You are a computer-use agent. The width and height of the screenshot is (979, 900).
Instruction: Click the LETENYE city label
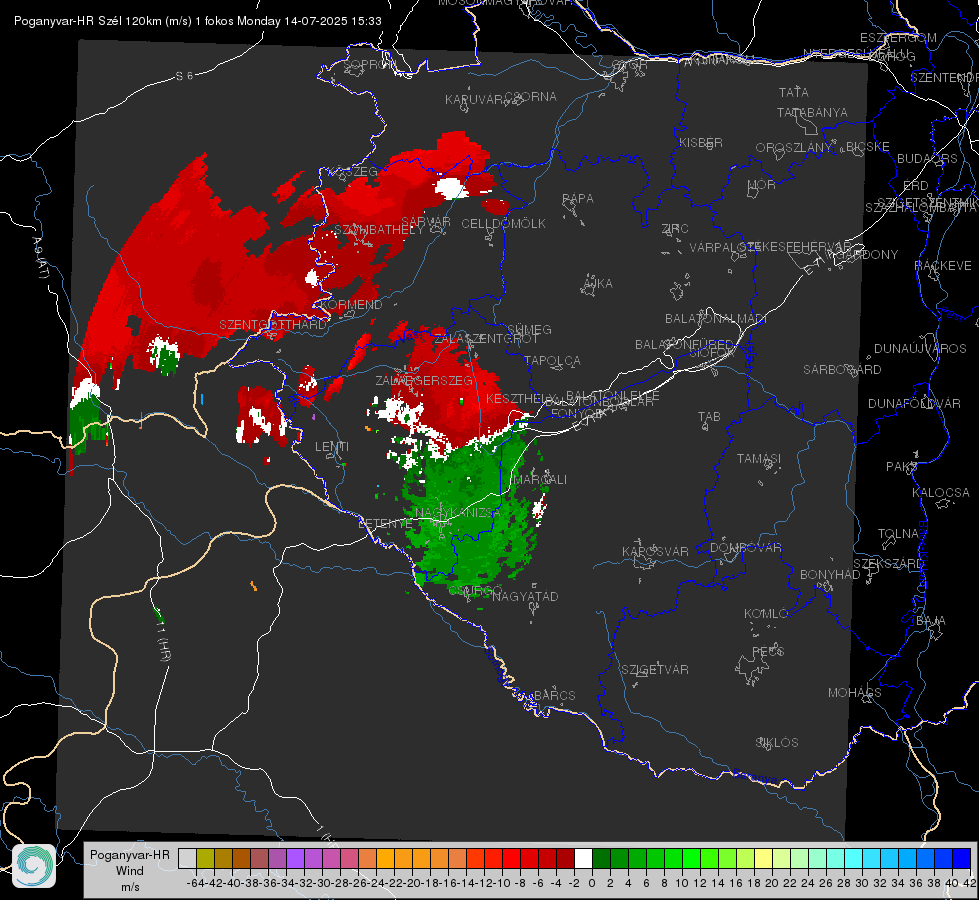pyautogui.click(x=385, y=523)
